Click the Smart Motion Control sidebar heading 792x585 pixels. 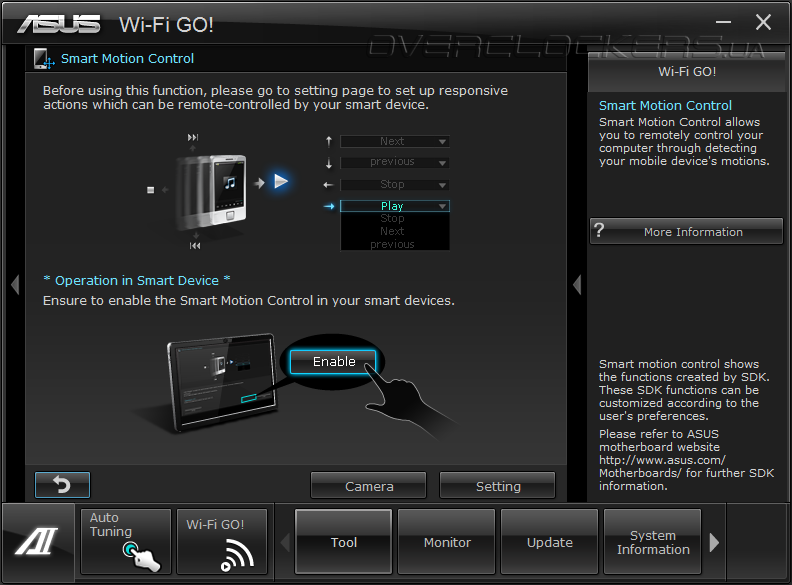665,106
